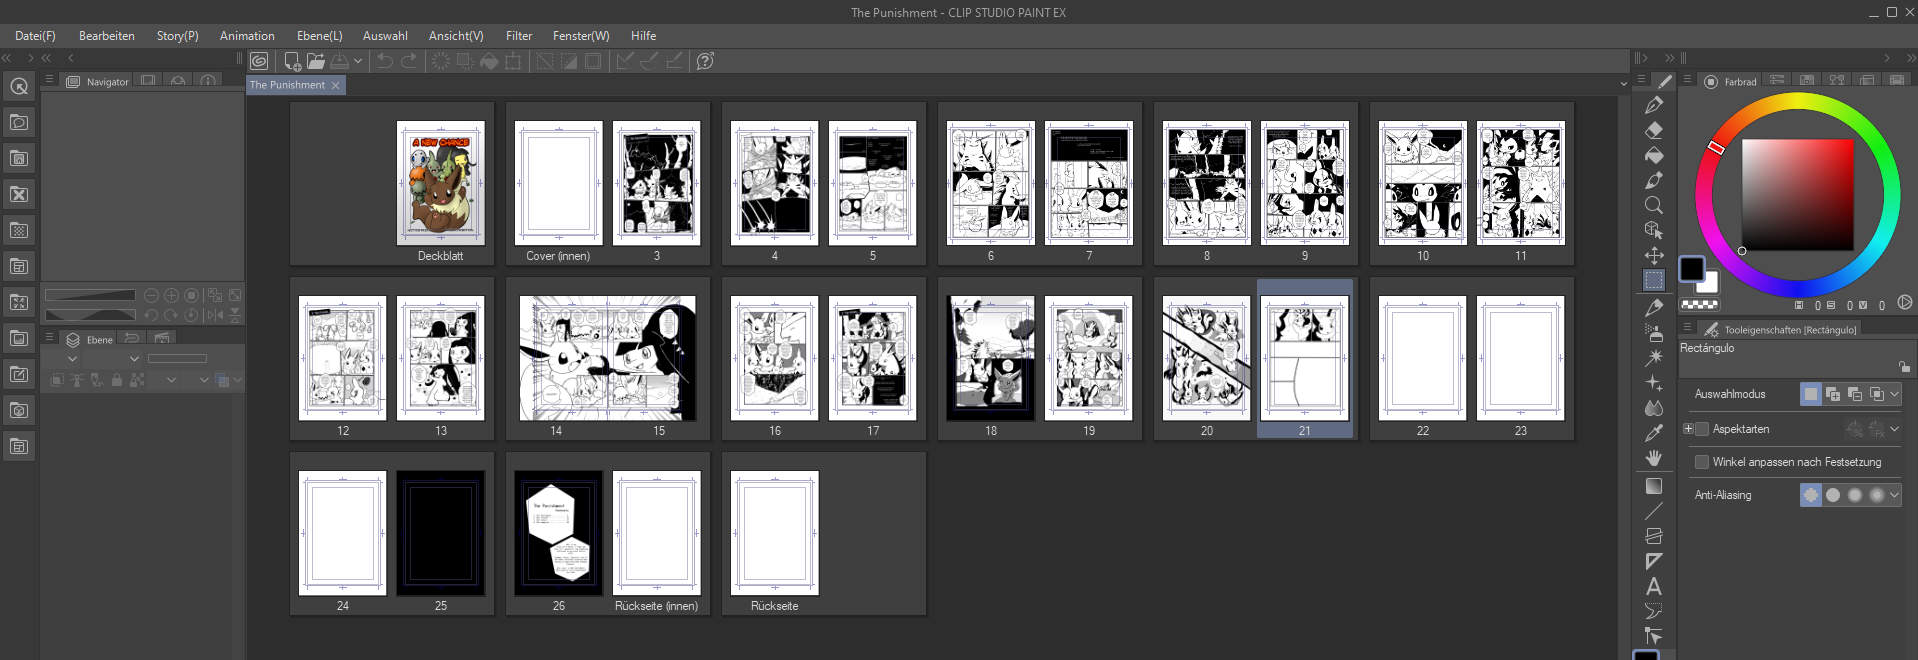Select the Move layer tool
Viewport: 1918px width, 660px height.
click(x=1654, y=255)
